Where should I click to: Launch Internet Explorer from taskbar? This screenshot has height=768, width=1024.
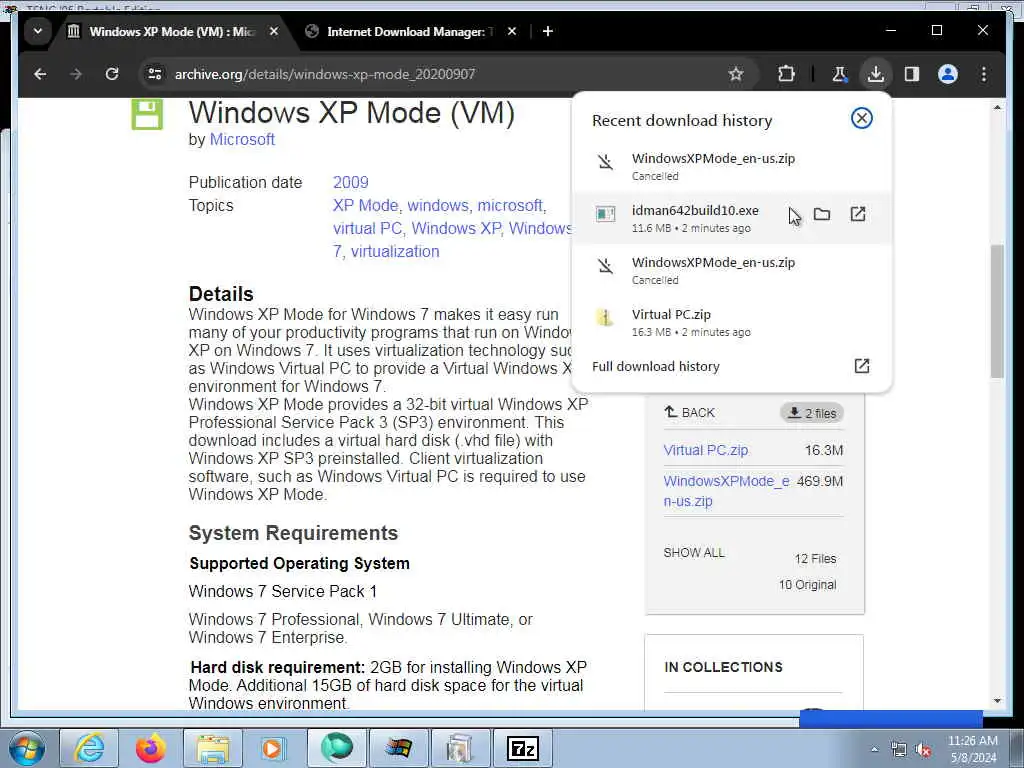click(89, 748)
